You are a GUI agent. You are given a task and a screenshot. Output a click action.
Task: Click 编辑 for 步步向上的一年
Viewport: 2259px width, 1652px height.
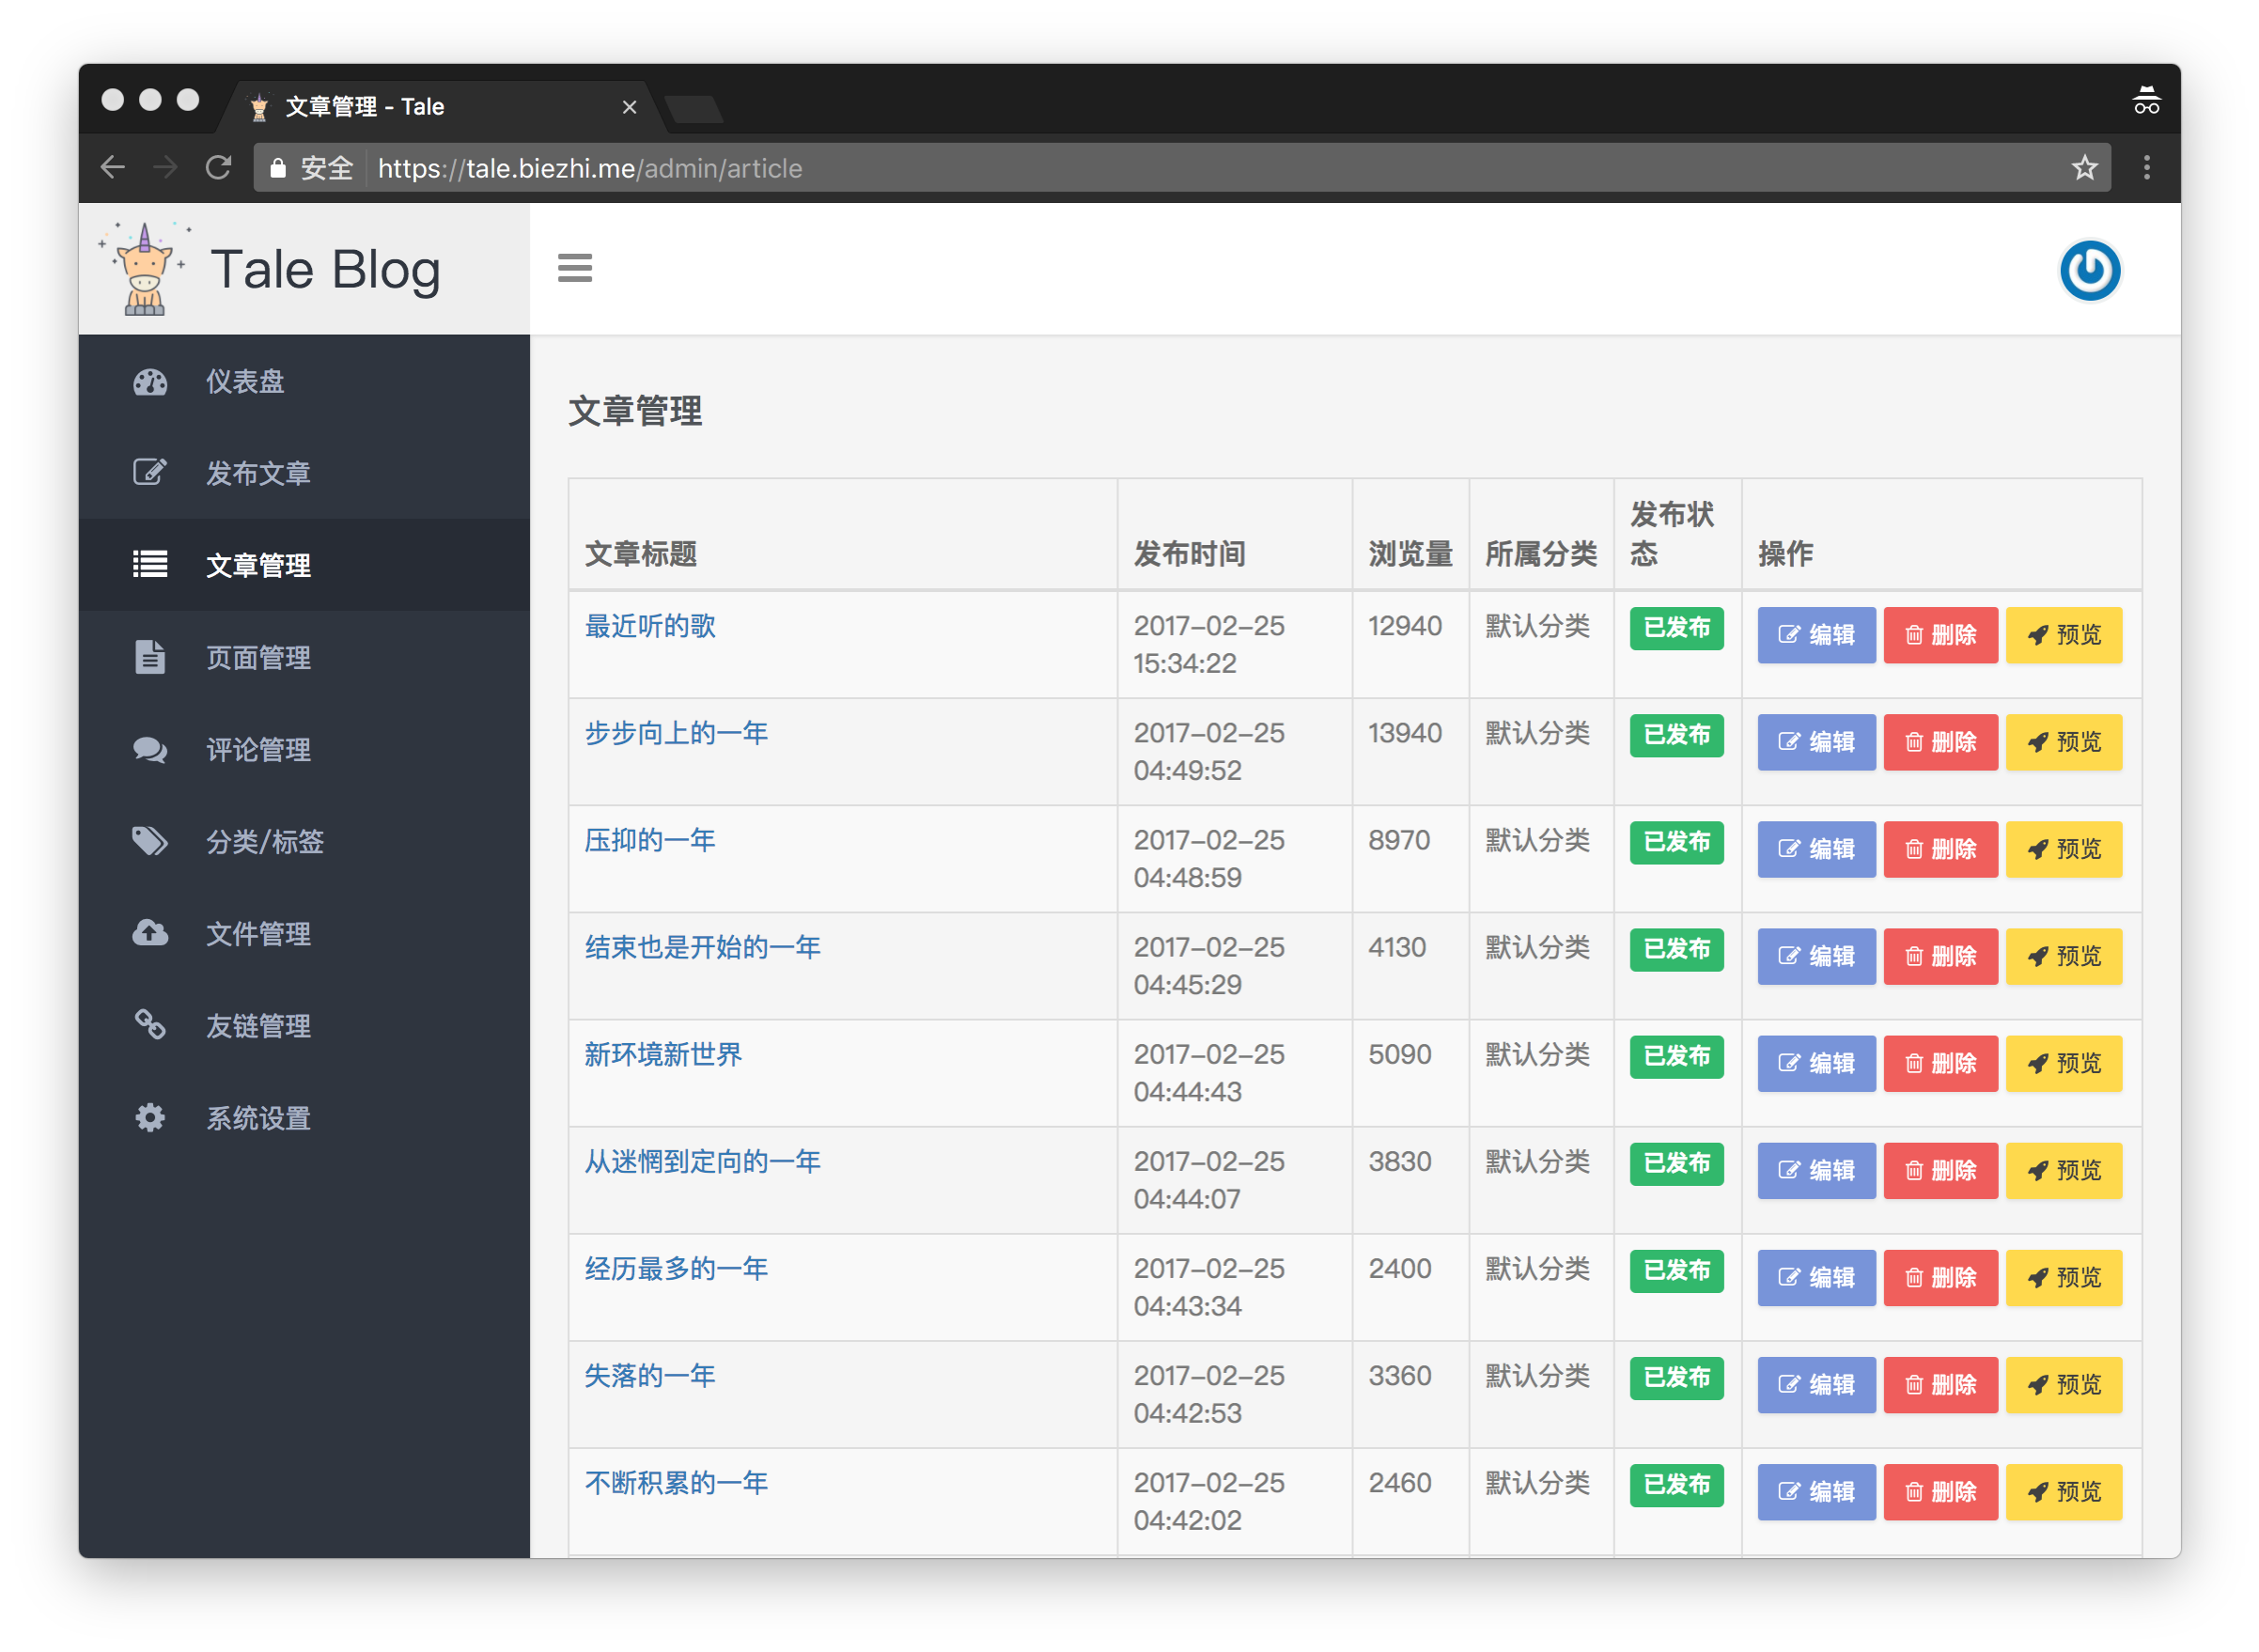pyautogui.click(x=1815, y=742)
